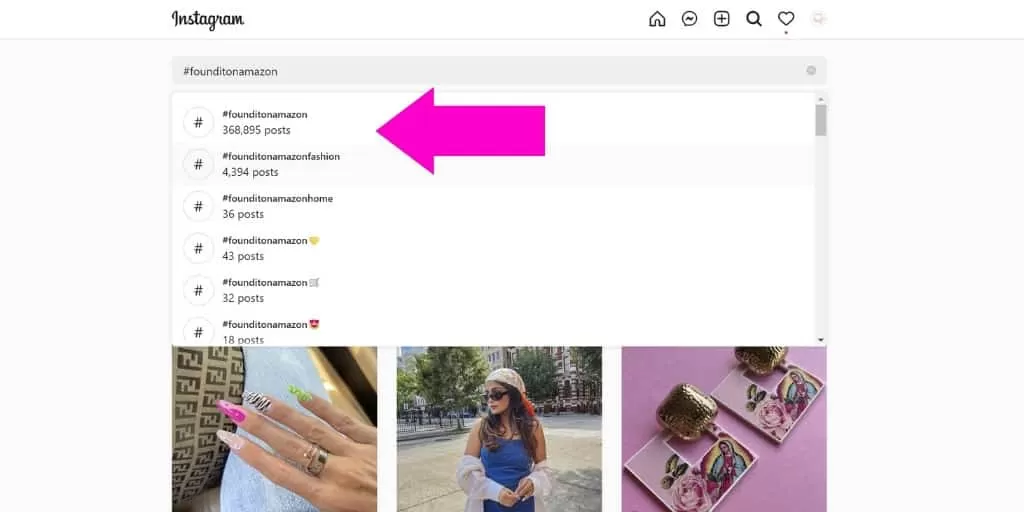Click hash icon beside 43 posts result
This screenshot has height=512, width=1024.
pyautogui.click(x=199, y=248)
